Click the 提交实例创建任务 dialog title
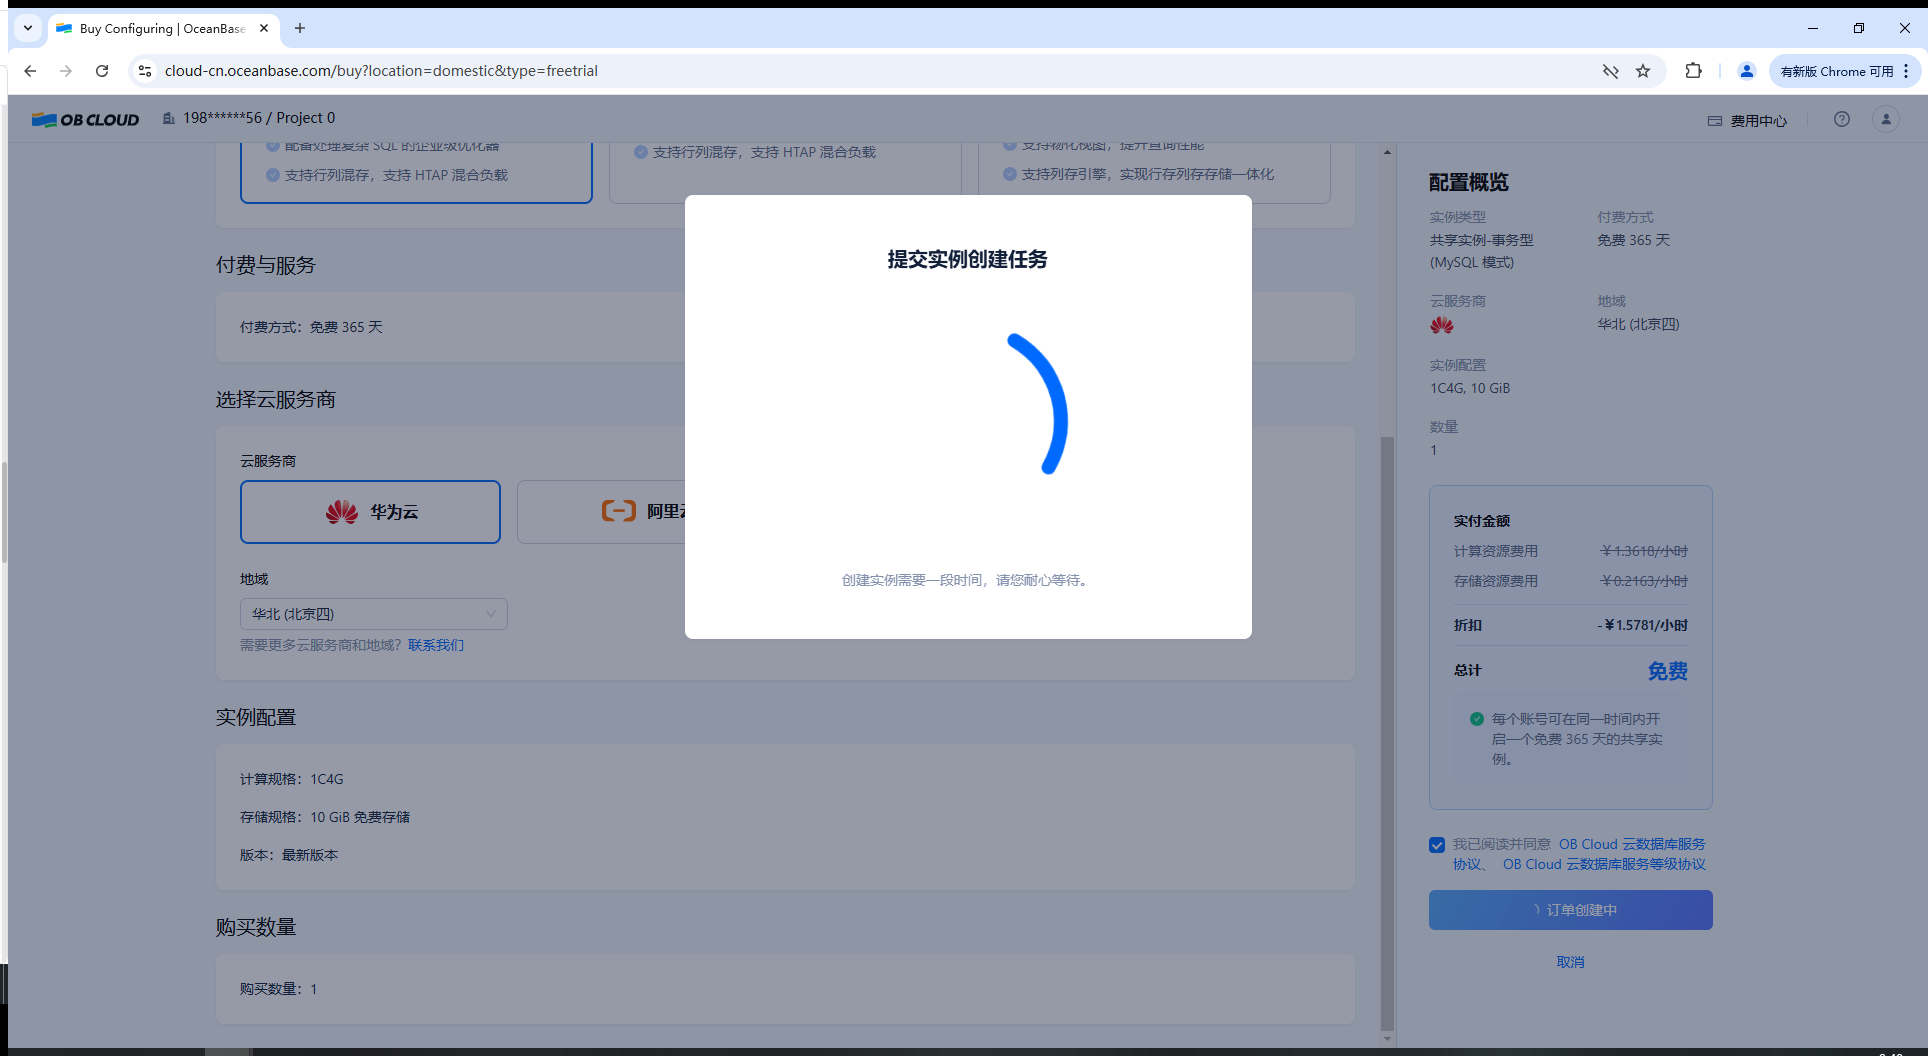The image size is (1928, 1056). click(x=968, y=259)
